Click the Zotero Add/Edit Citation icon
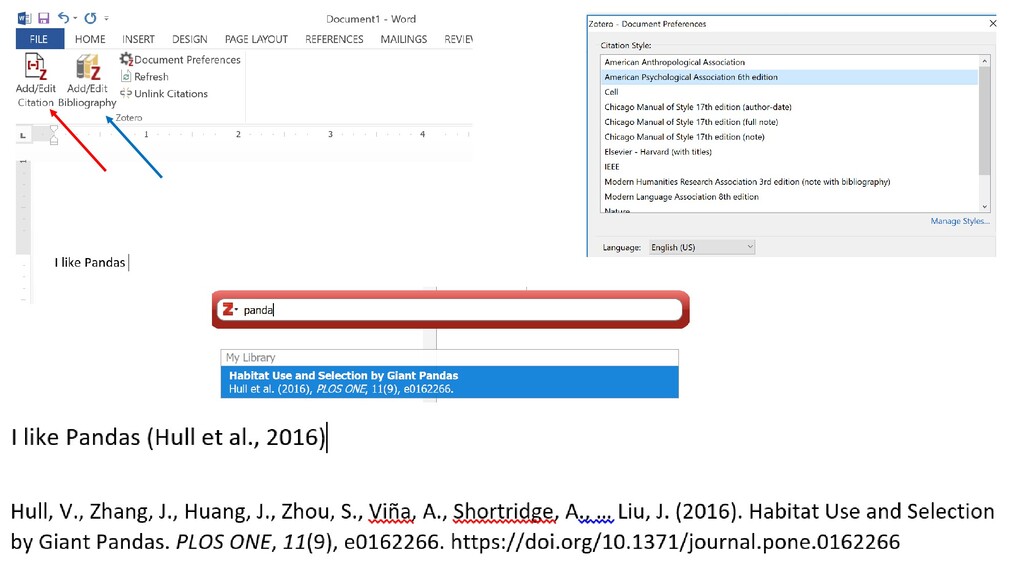Image resolution: width=1024 pixels, height=576 pixels. click(x=35, y=67)
